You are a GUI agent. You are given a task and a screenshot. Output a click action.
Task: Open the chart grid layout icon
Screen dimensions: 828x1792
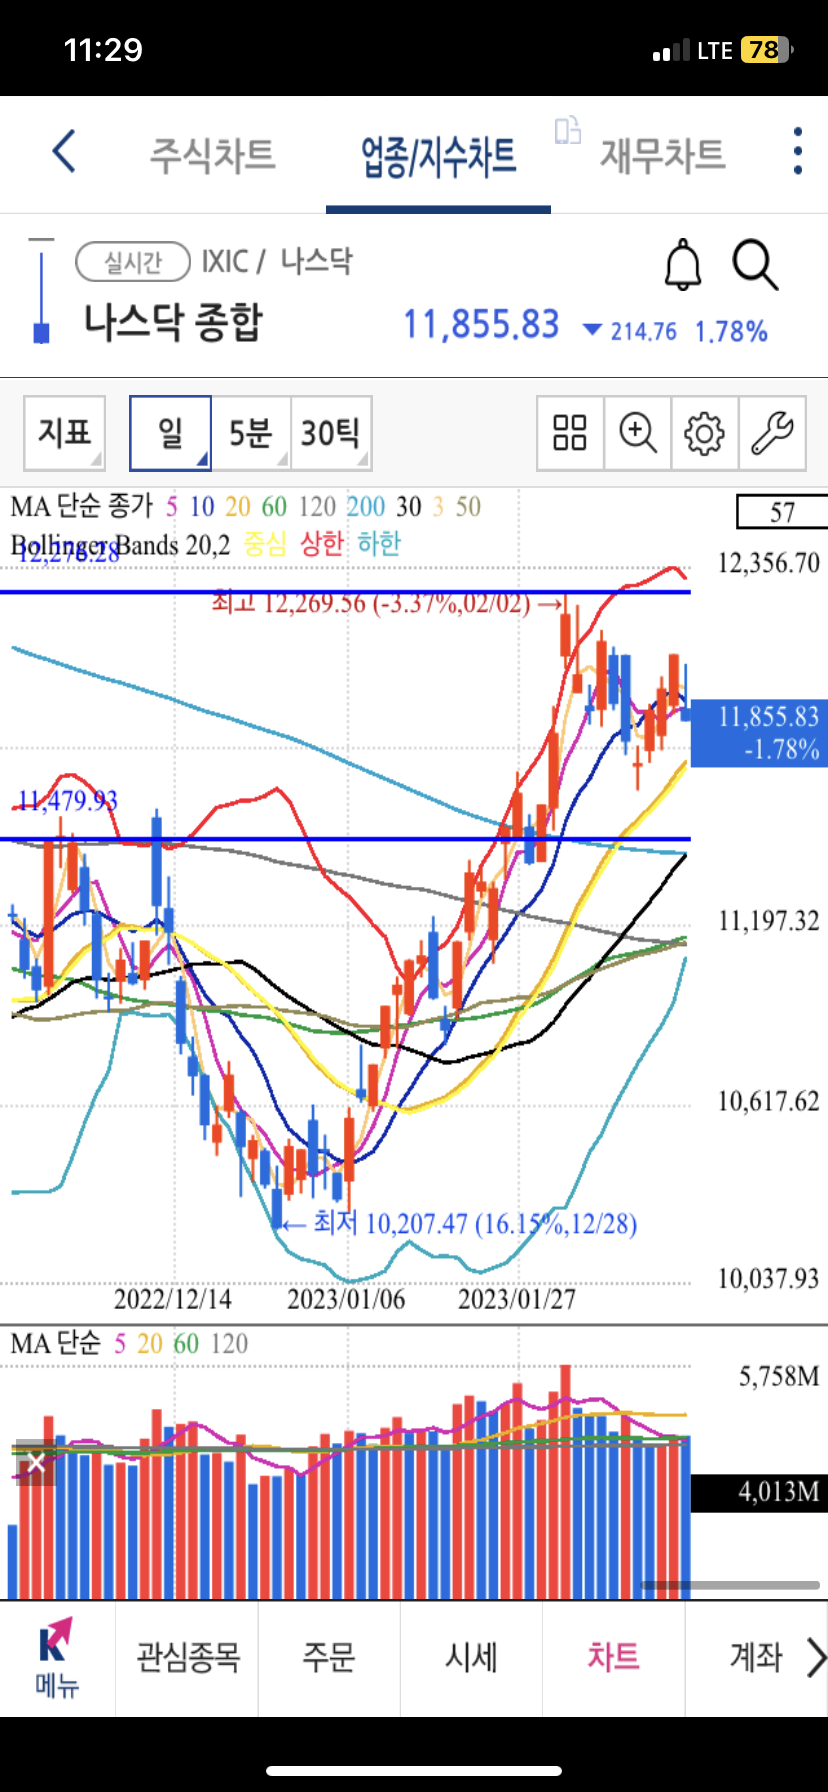coord(570,433)
